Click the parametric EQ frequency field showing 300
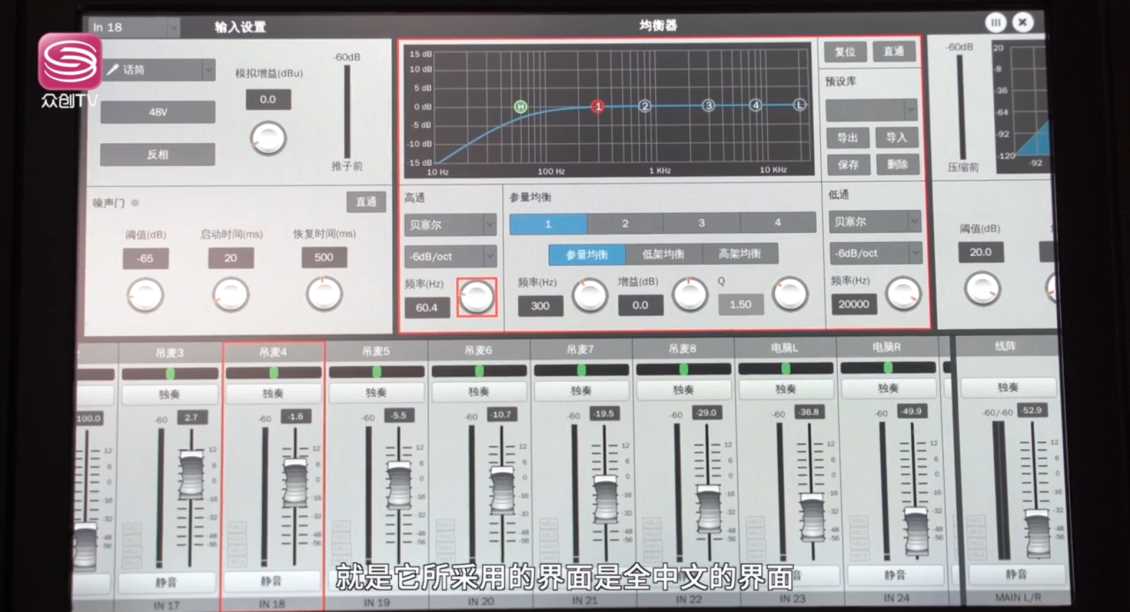The height and width of the screenshot is (612, 1130). click(540, 306)
